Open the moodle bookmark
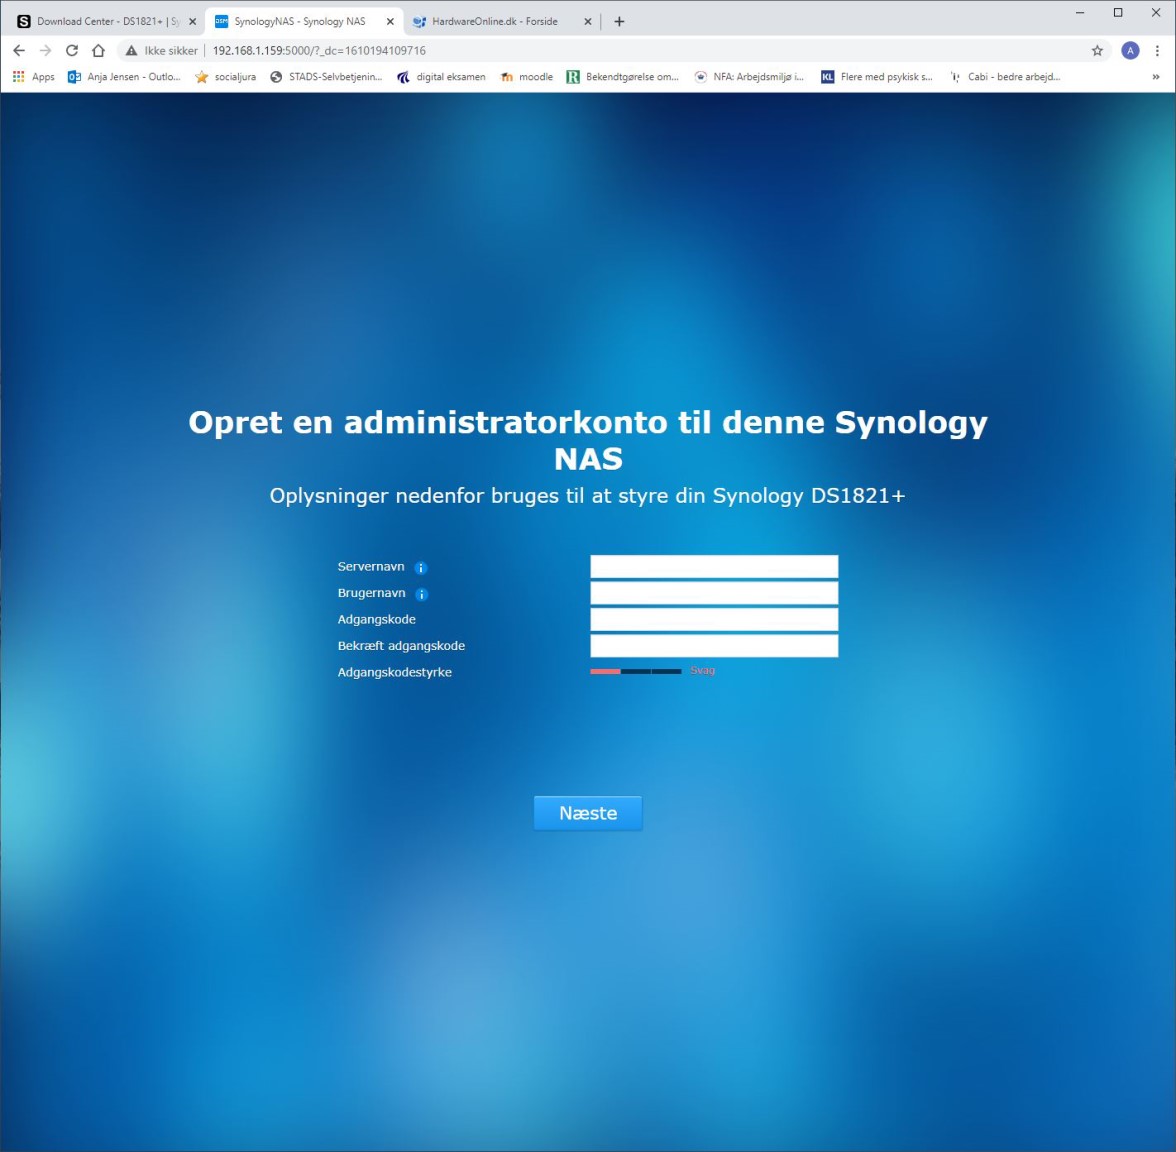1176x1152 pixels. [x=526, y=76]
